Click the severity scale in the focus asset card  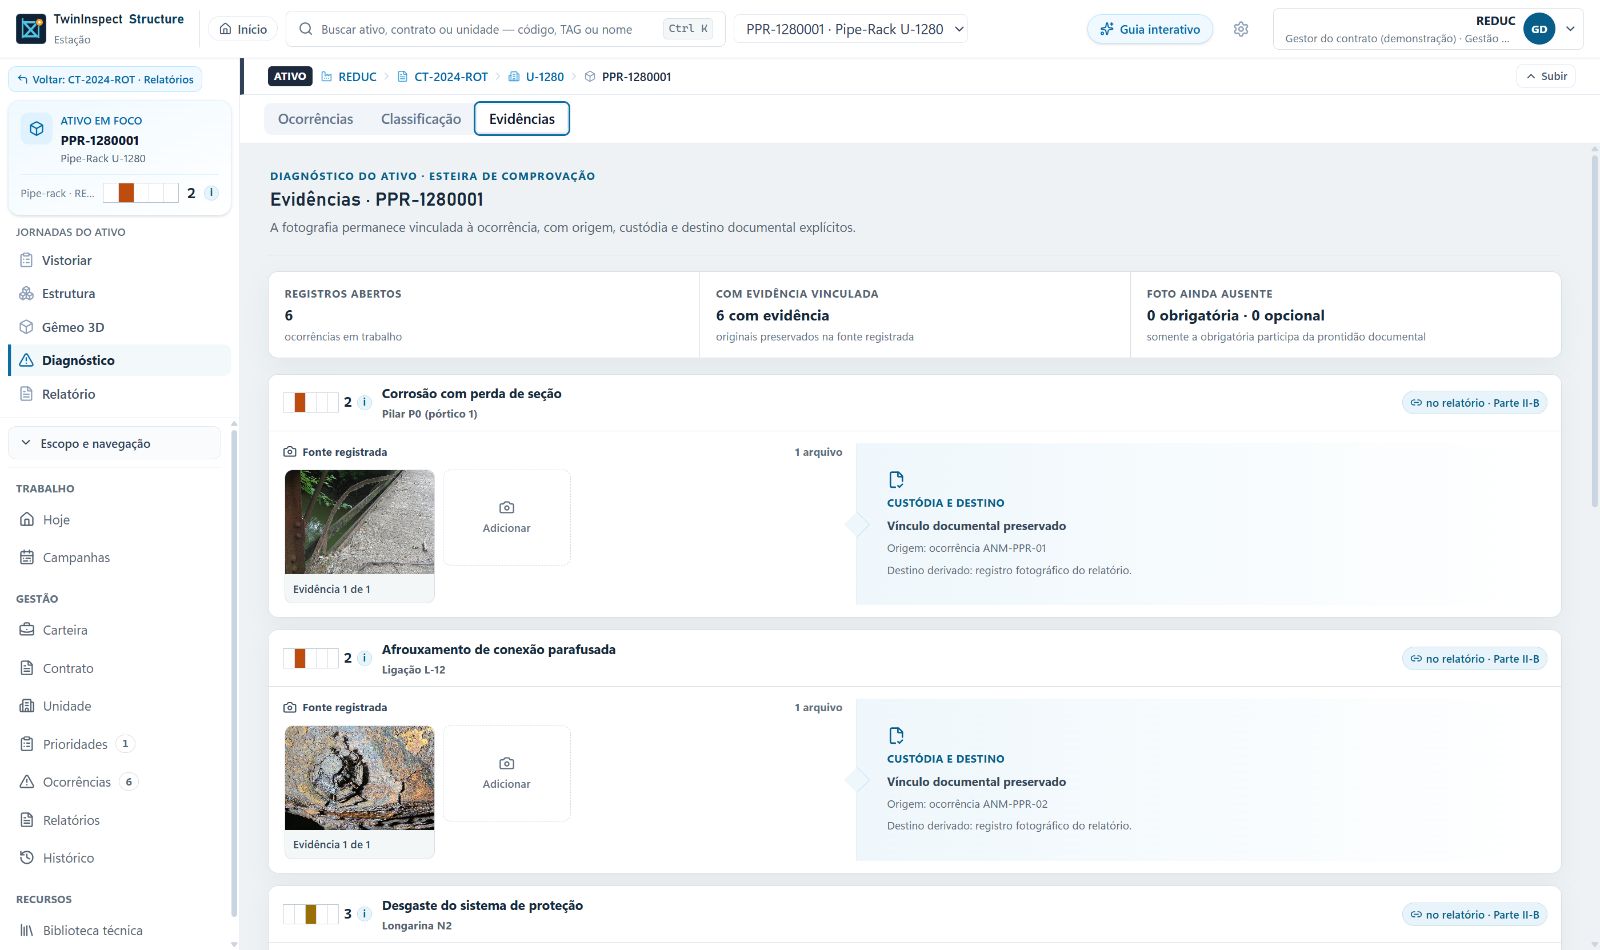point(141,193)
